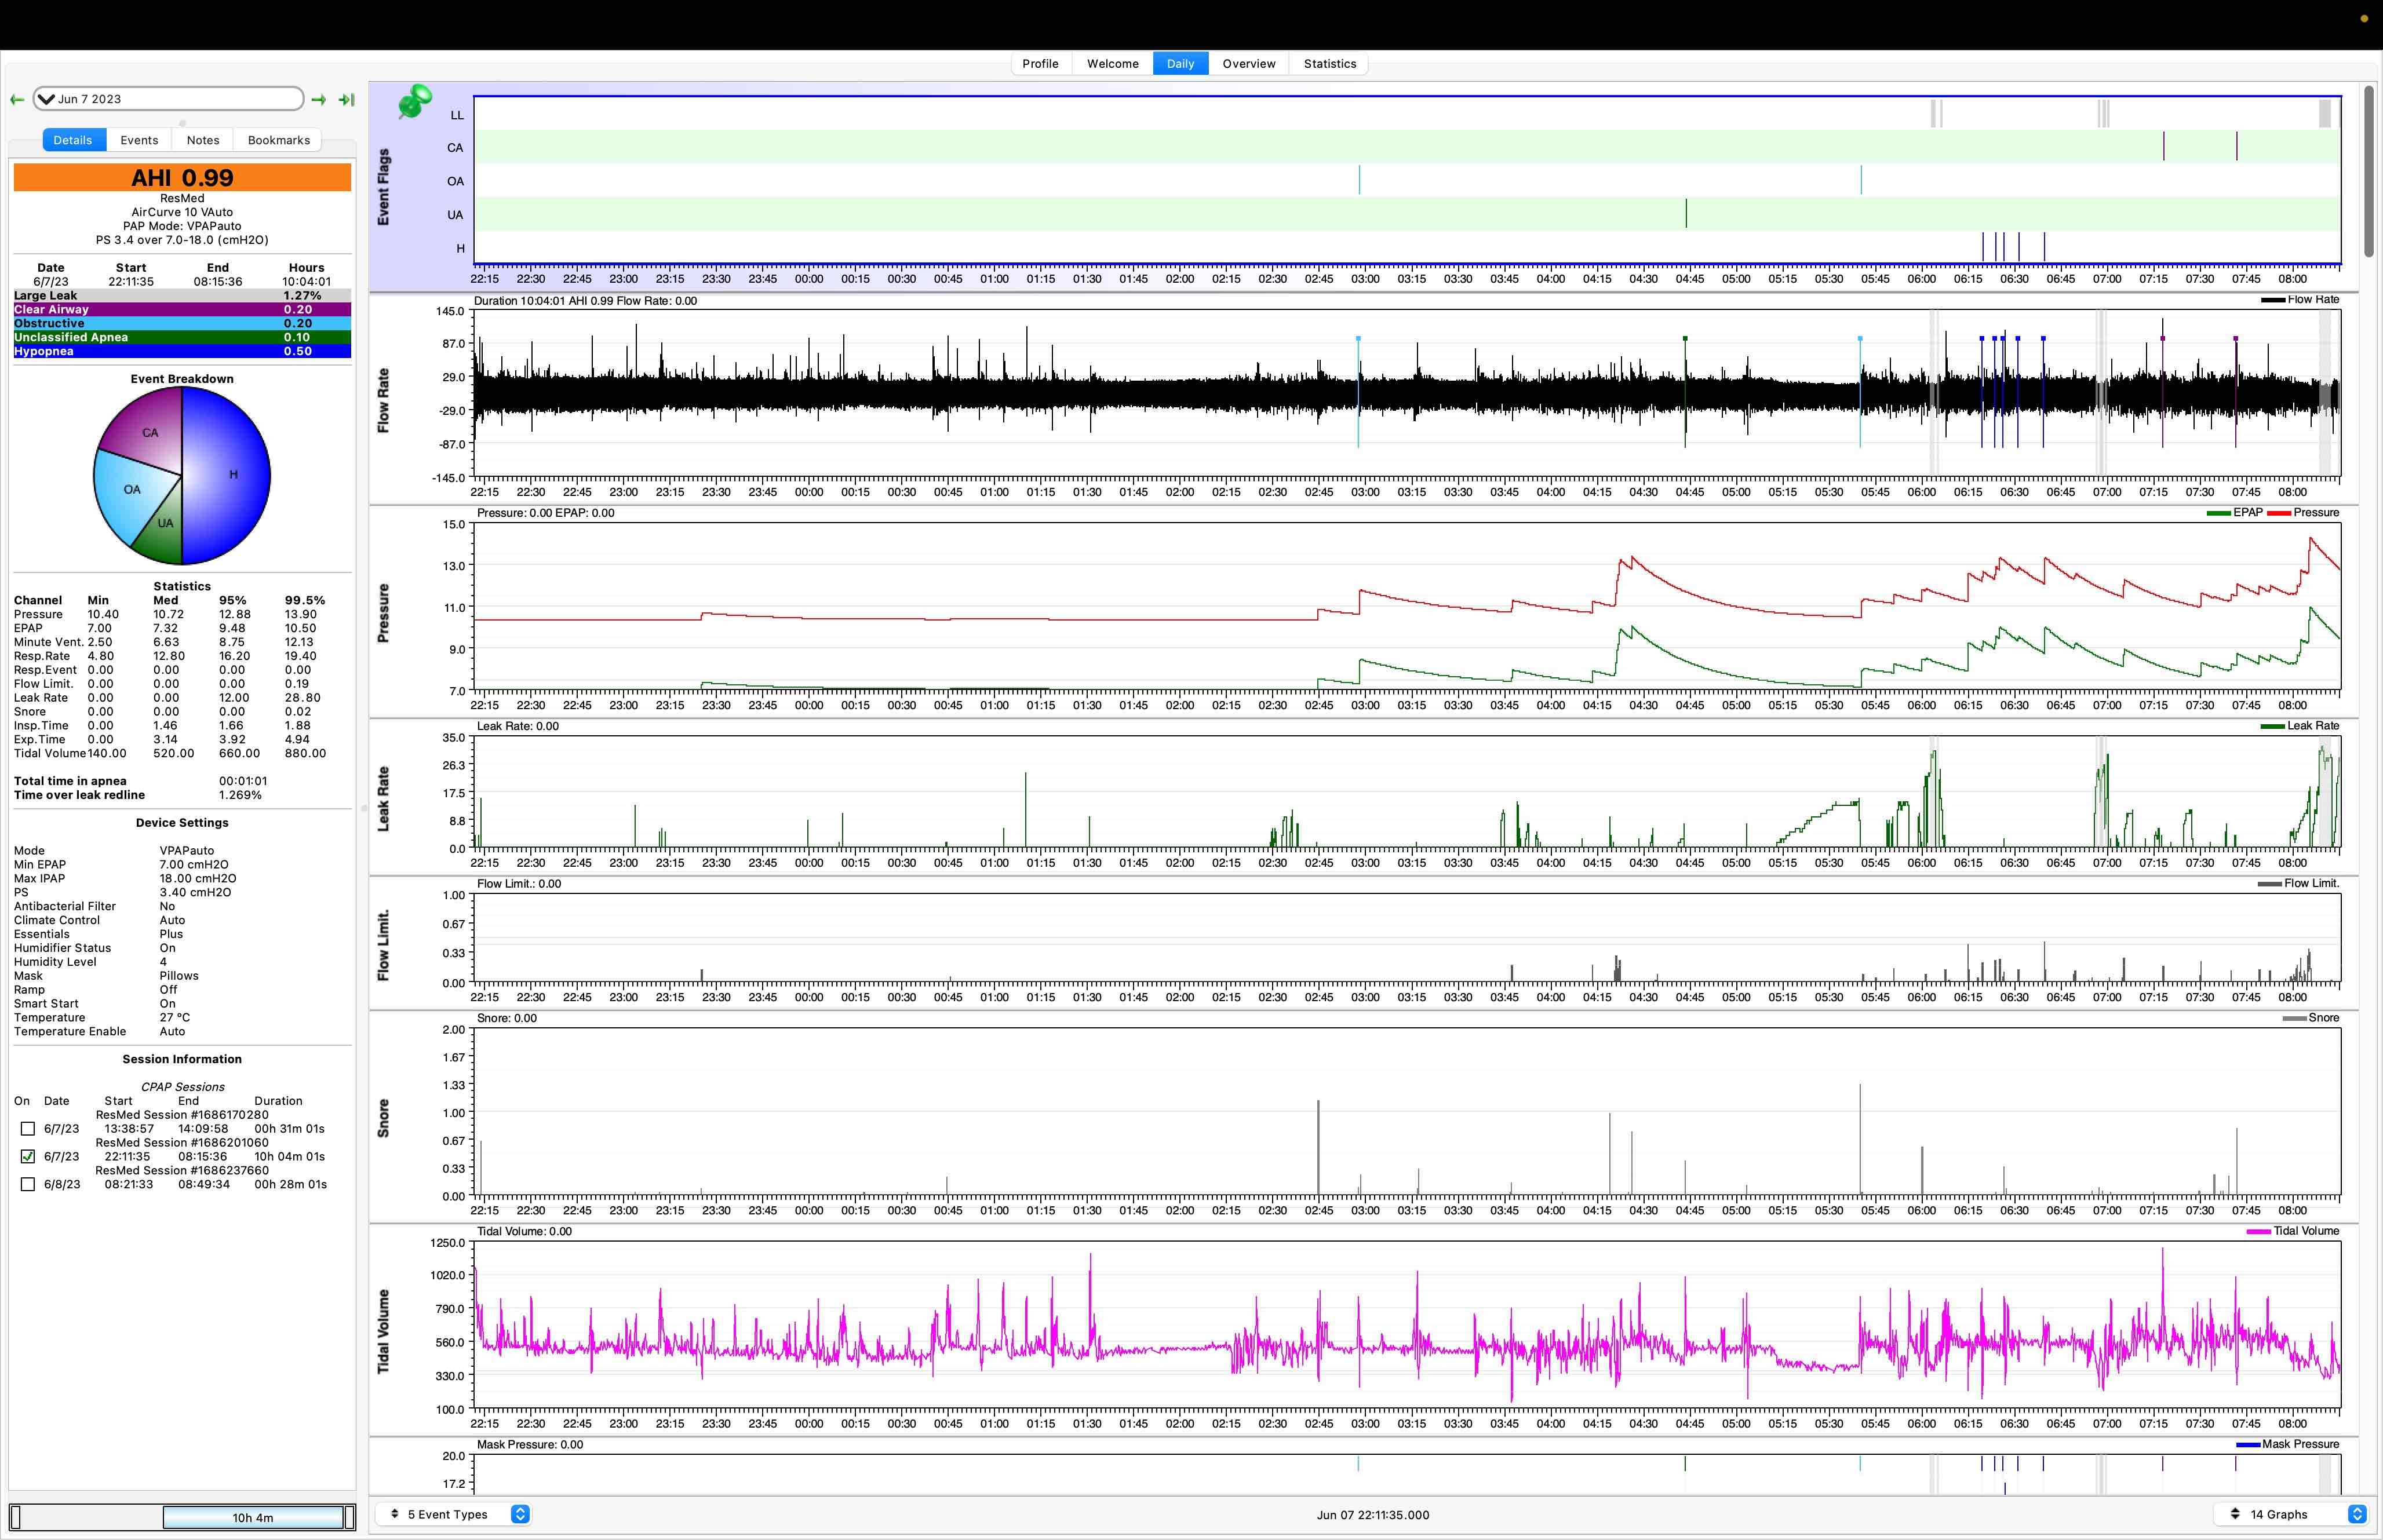
Task: Click the main graph area vertical scrollbar
Action: click(x=2368, y=171)
